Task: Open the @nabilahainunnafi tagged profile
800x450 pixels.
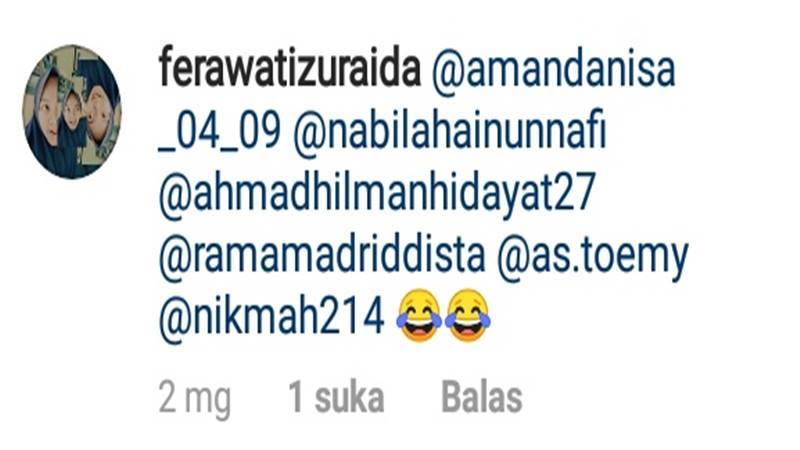Action: coord(449,133)
